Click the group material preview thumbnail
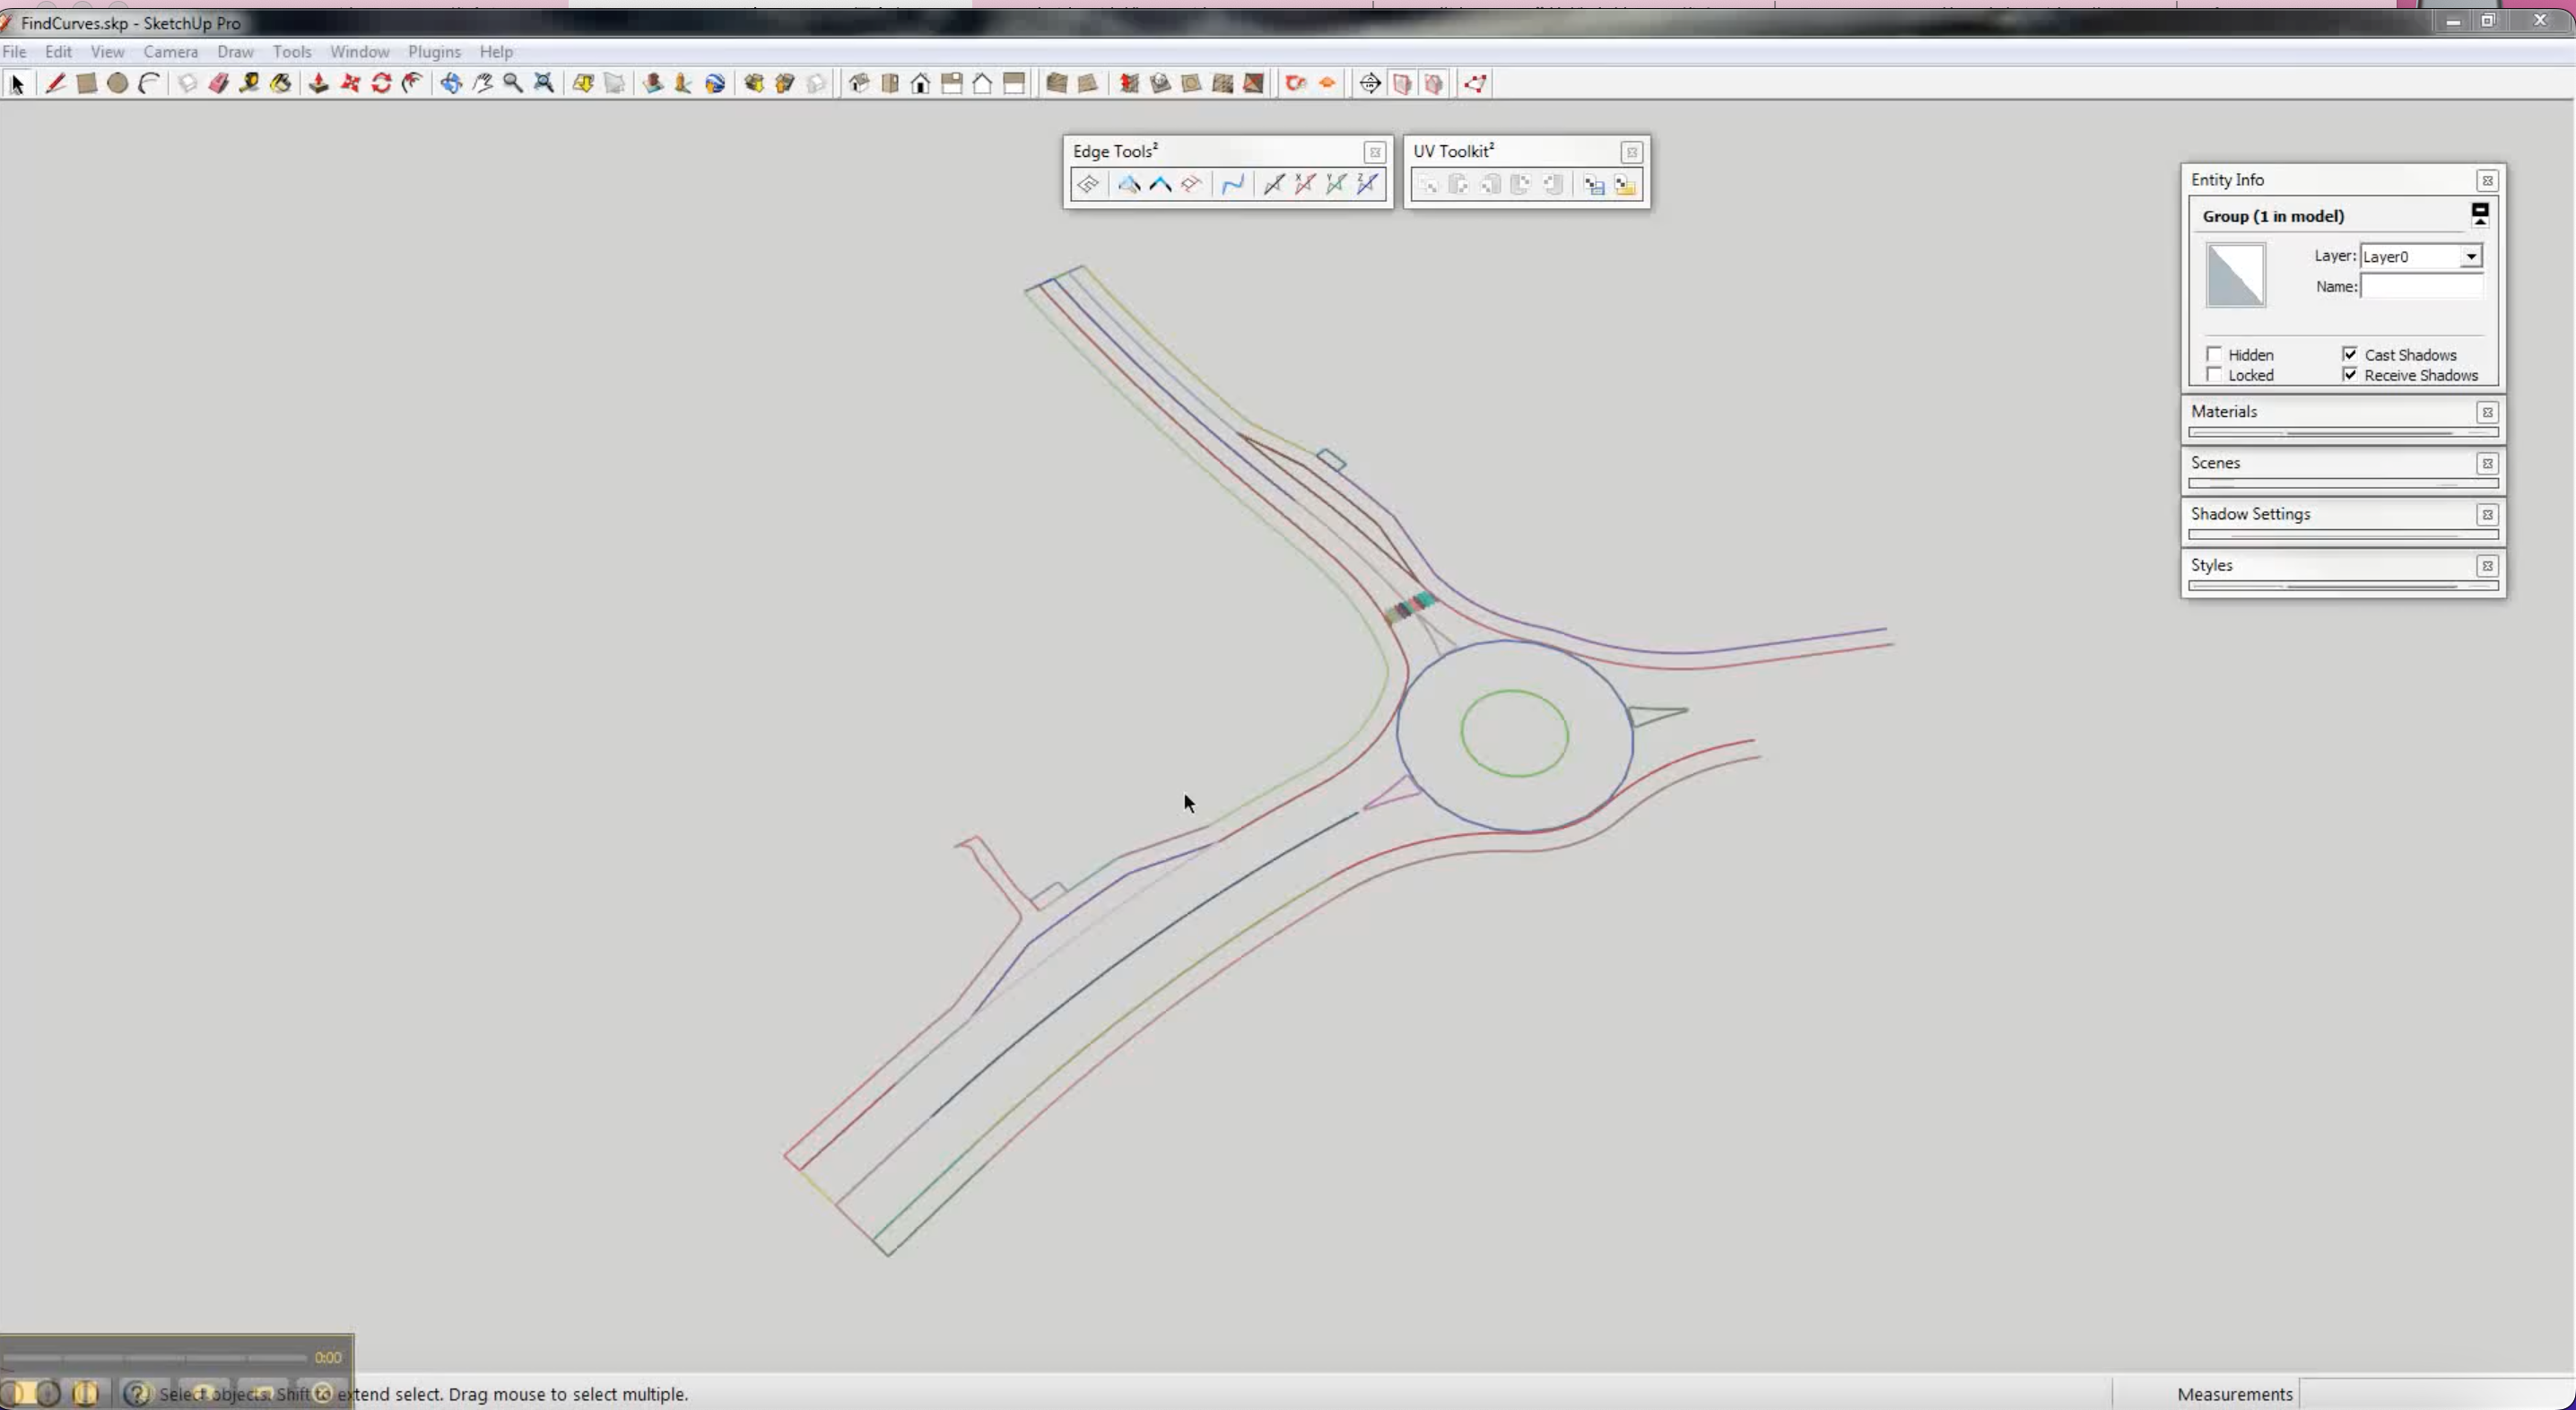The height and width of the screenshot is (1410, 2576). tap(2236, 275)
